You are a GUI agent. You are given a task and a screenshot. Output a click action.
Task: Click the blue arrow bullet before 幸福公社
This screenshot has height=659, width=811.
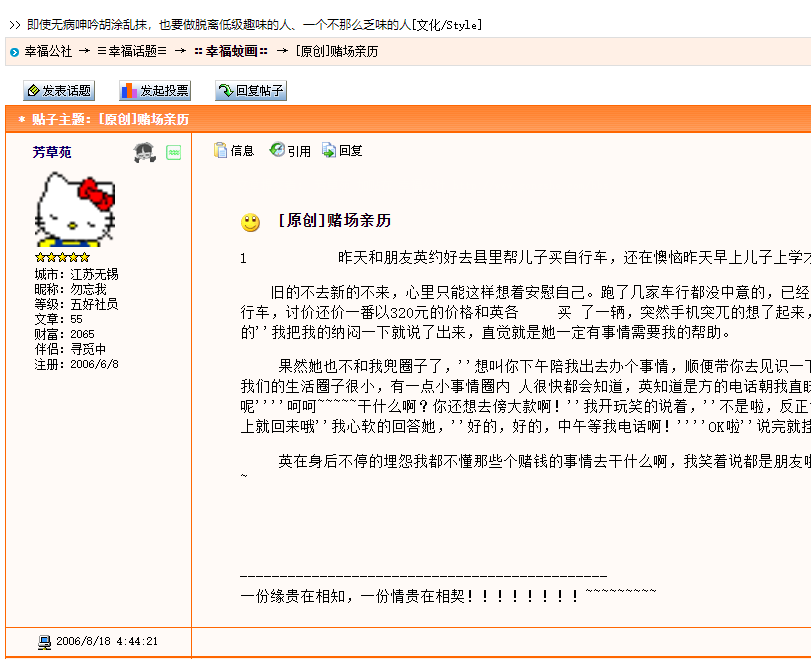point(12,49)
